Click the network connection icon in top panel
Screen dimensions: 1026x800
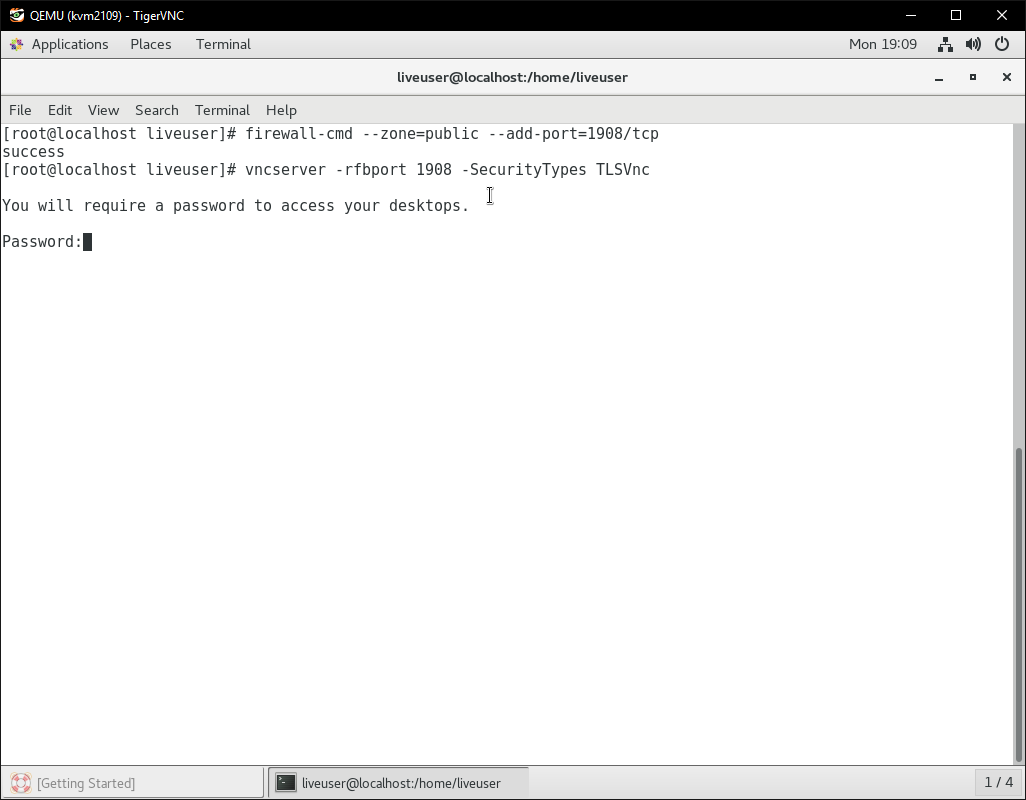[x=945, y=44]
